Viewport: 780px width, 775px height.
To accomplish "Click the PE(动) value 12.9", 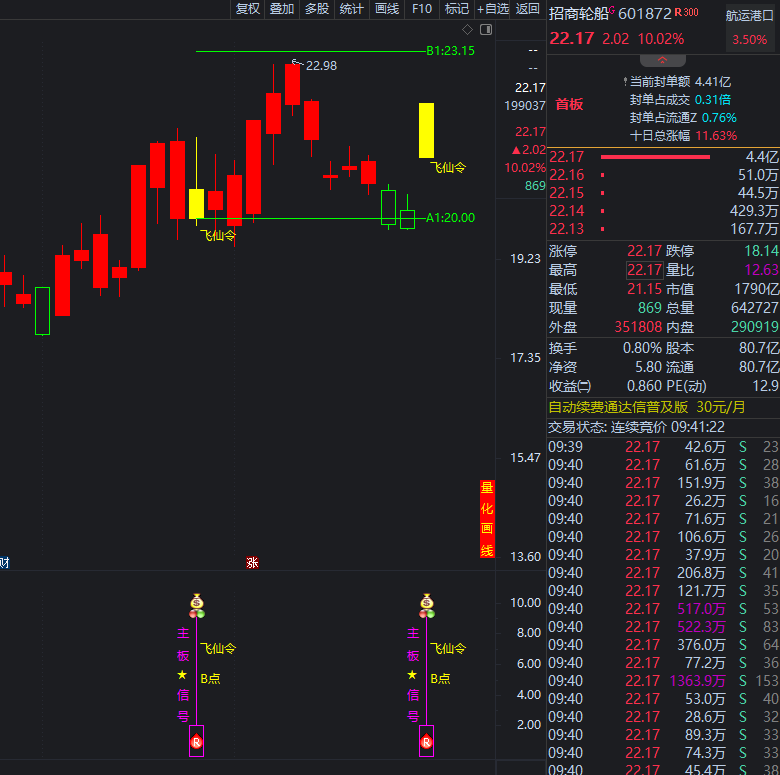I will (x=765, y=386).
